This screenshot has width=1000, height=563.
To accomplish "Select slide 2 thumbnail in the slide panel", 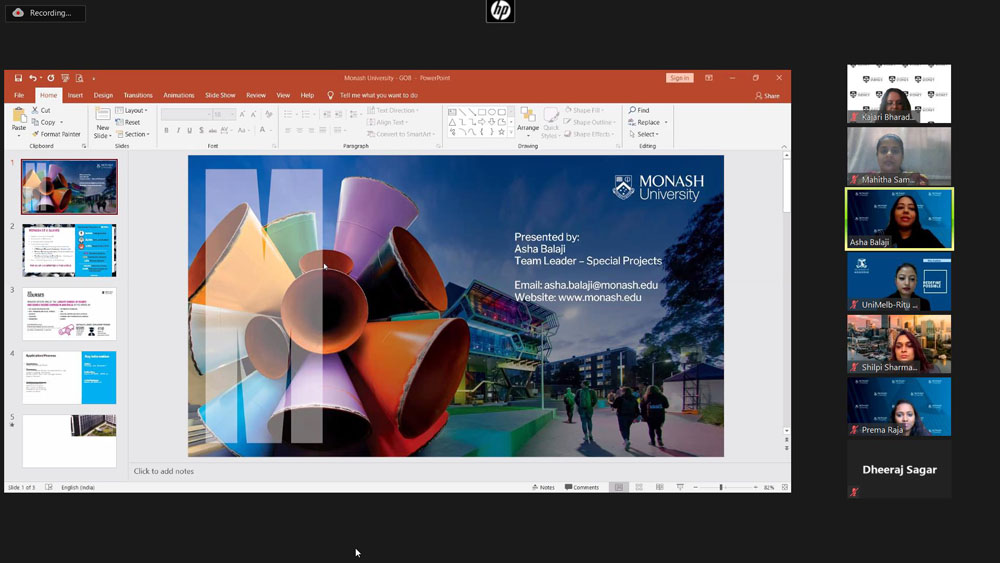I will coord(70,250).
